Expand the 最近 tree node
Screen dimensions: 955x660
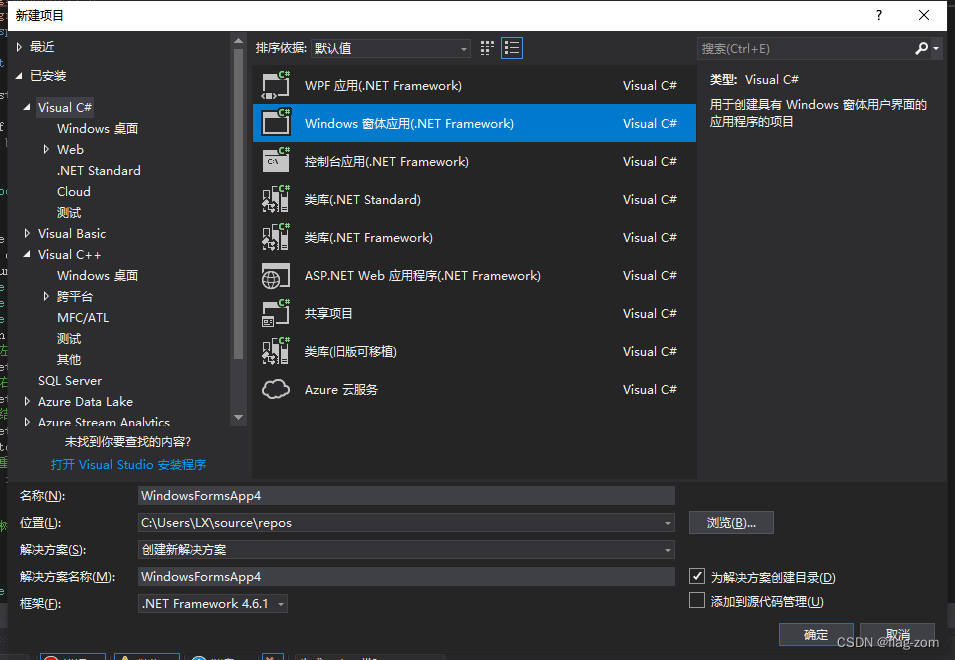tap(19, 47)
